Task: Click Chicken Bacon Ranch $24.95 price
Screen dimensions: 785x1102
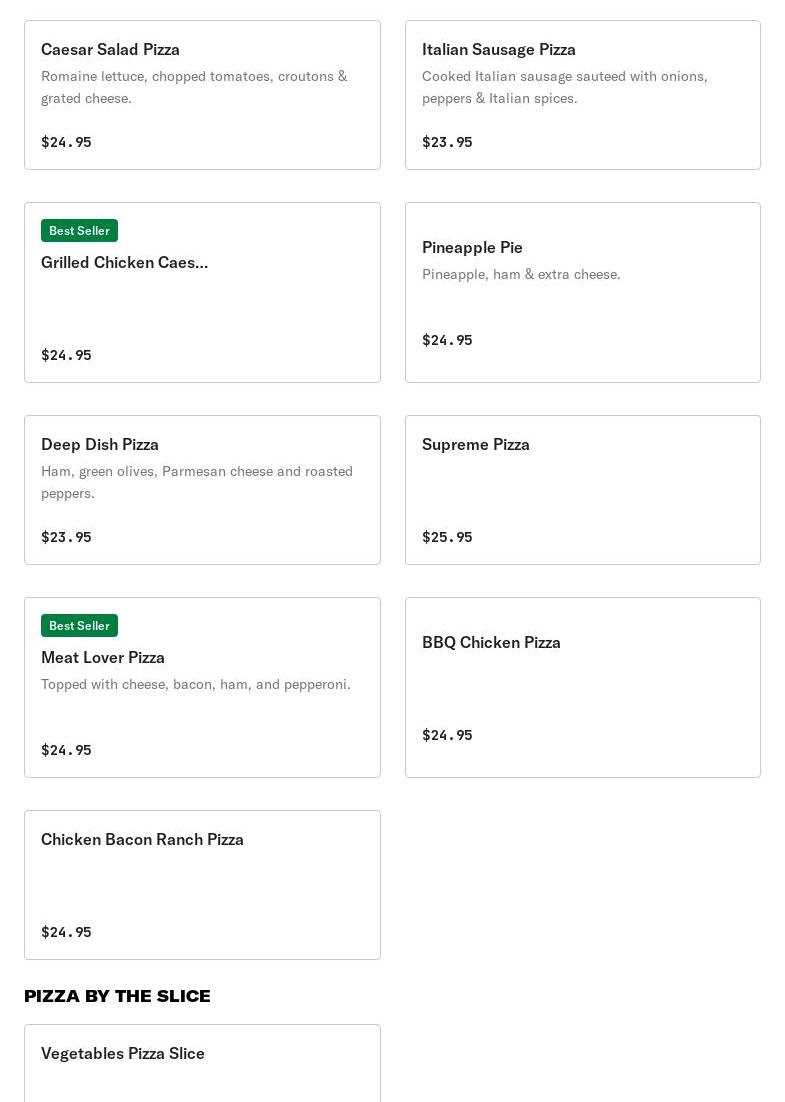Action: pyautogui.click(x=66, y=932)
